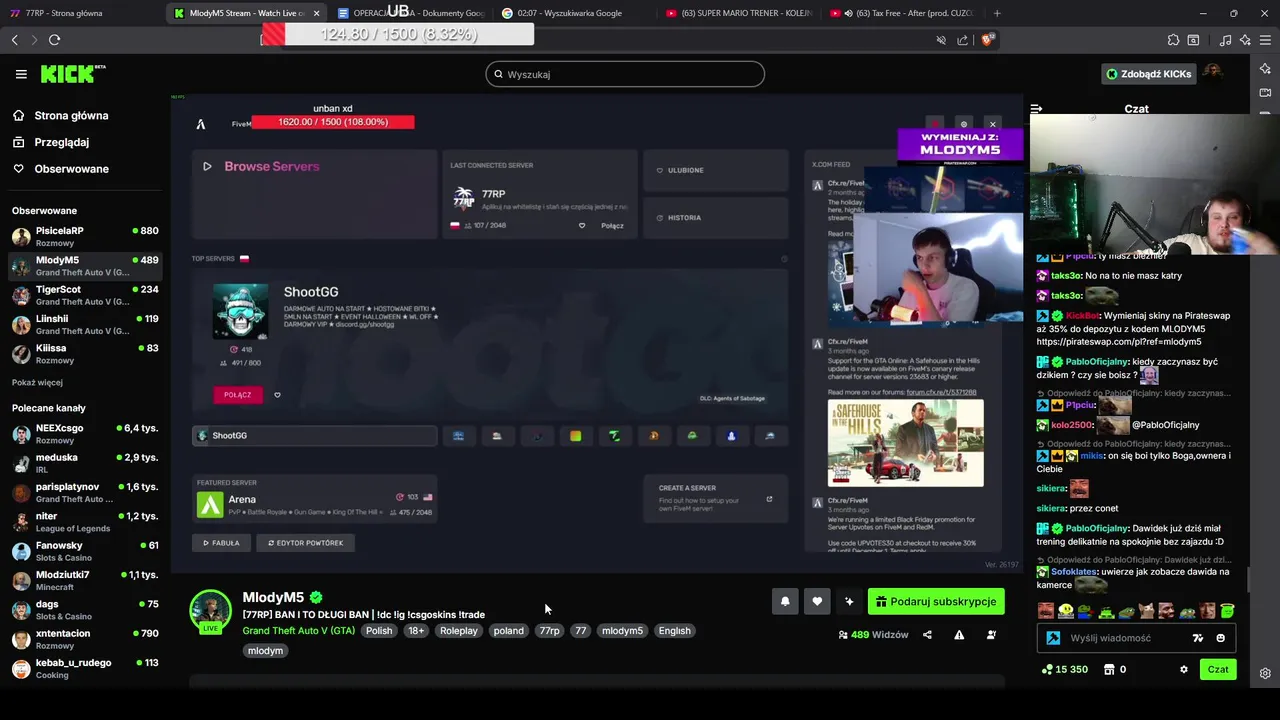Open TigerScot followed channel

click(x=85, y=295)
